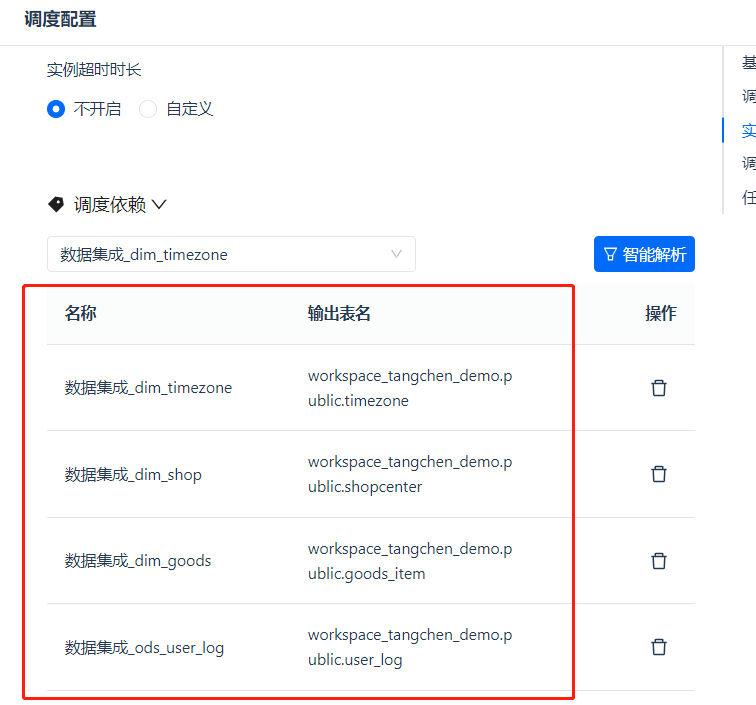This screenshot has height=705, width=756.
Task: Remove the 数据集成_ods_user_log row via trash icon
Action: pyautogui.click(x=659, y=647)
